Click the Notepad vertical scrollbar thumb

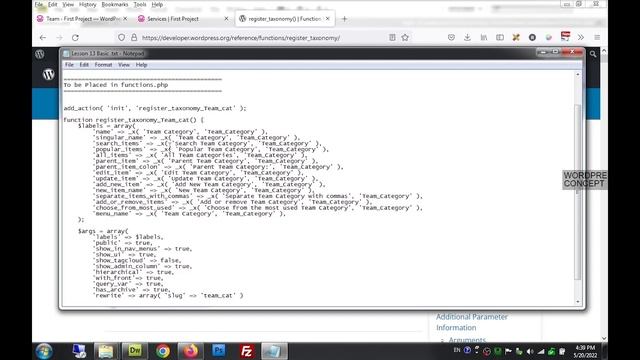click(578, 192)
